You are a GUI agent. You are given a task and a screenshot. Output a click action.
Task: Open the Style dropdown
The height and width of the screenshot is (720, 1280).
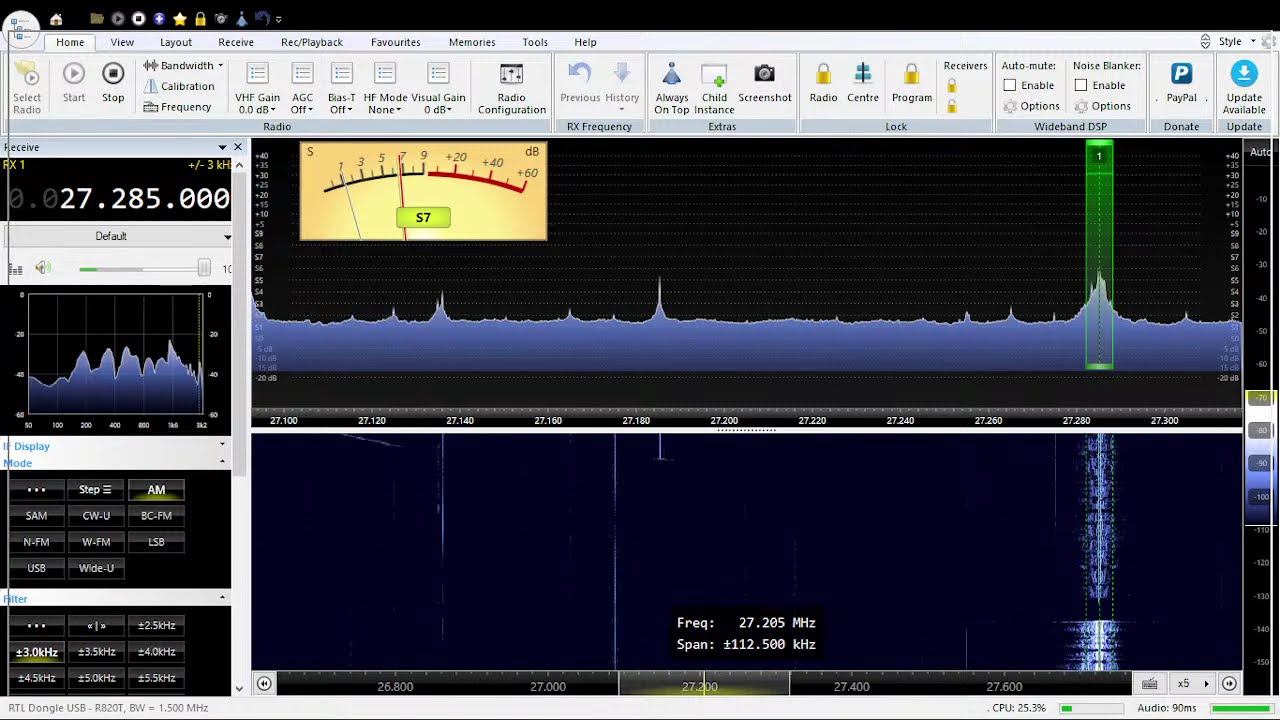coord(1236,42)
